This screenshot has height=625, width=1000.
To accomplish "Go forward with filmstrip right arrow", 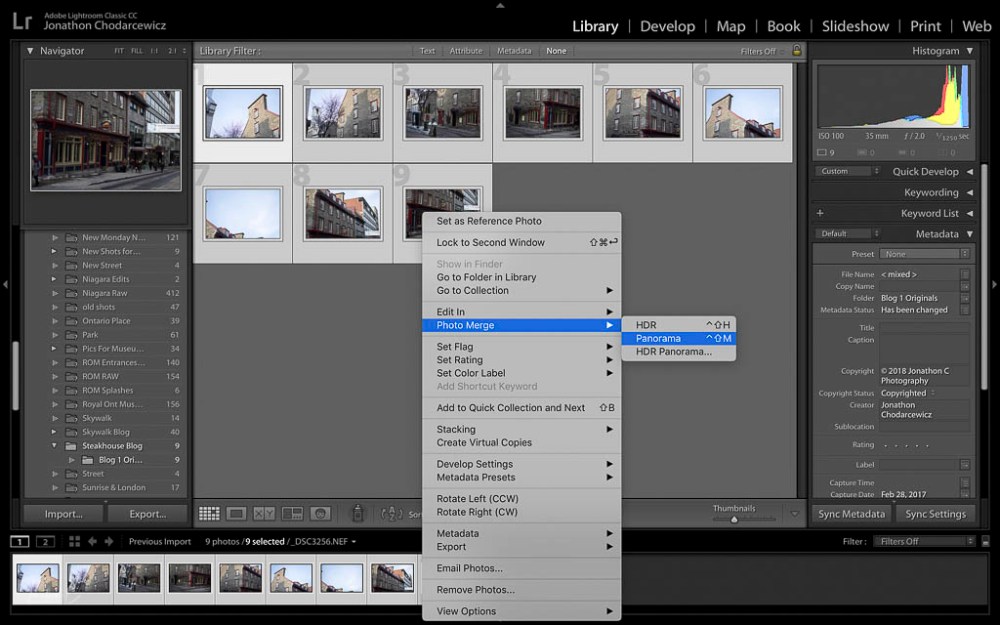I will point(108,541).
